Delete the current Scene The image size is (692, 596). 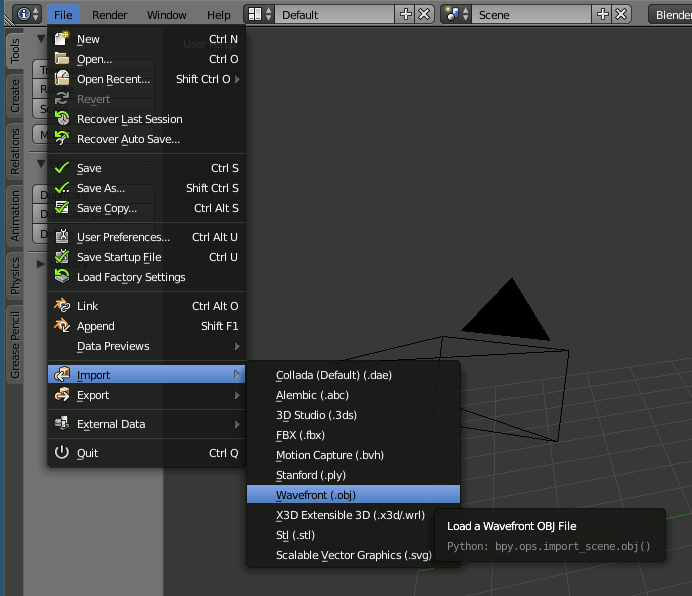click(x=621, y=14)
